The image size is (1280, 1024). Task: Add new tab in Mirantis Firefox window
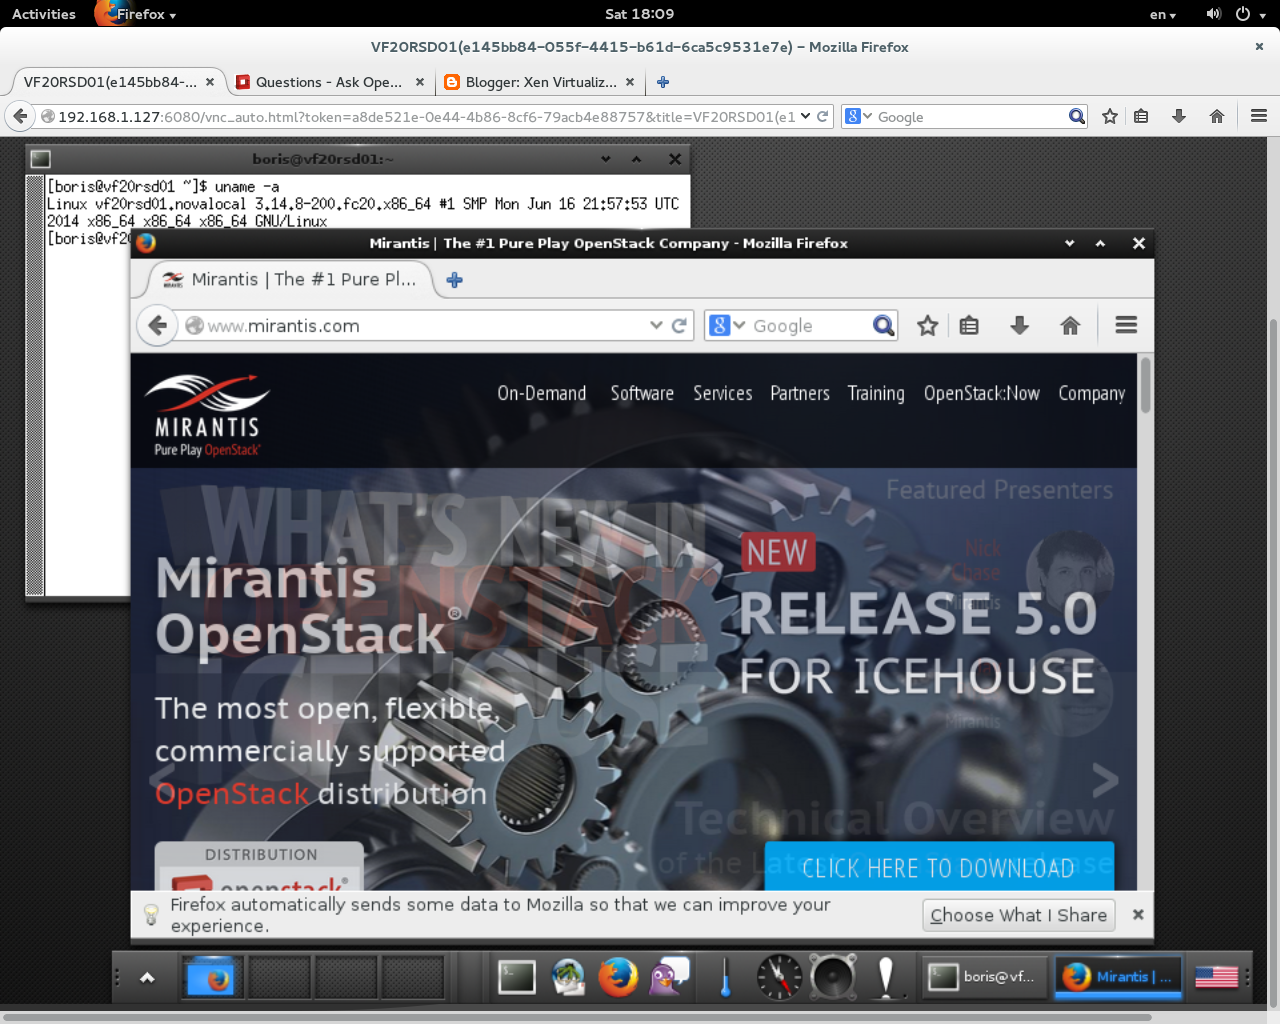click(x=455, y=280)
